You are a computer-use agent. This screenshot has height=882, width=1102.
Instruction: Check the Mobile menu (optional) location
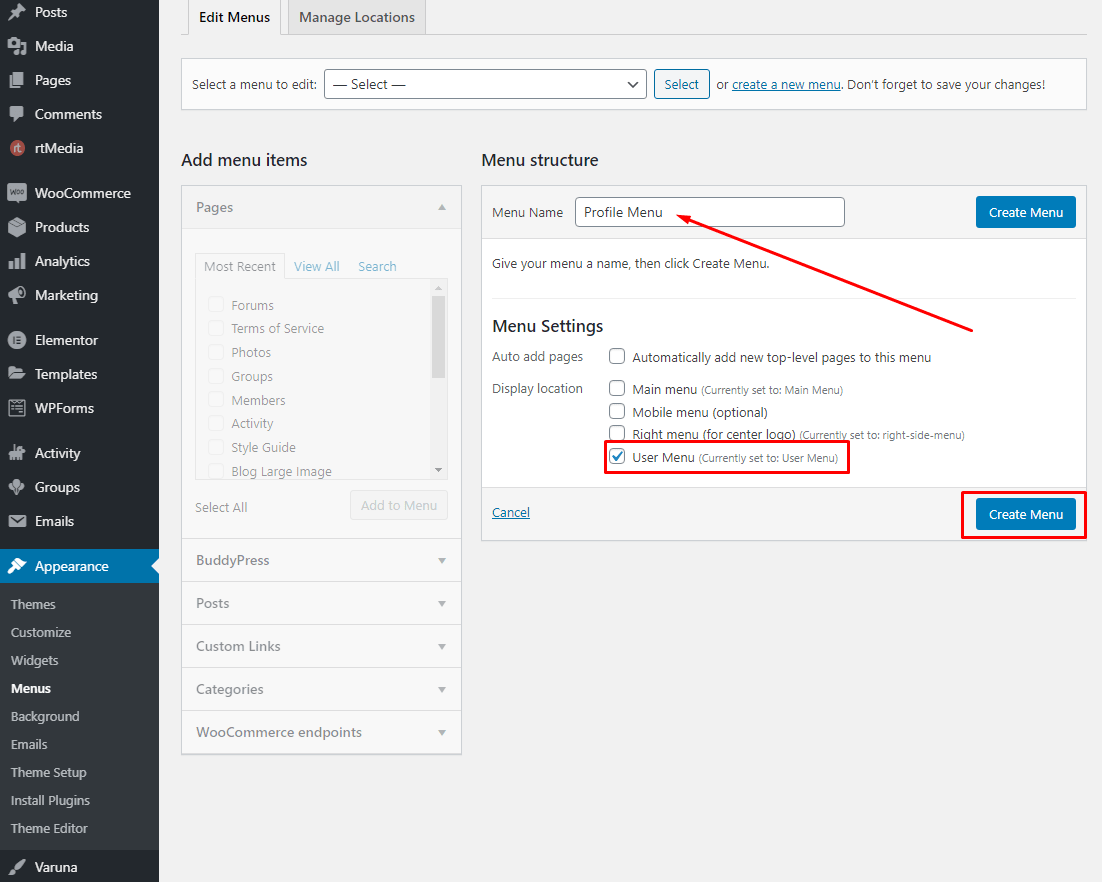pyautogui.click(x=617, y=411)
